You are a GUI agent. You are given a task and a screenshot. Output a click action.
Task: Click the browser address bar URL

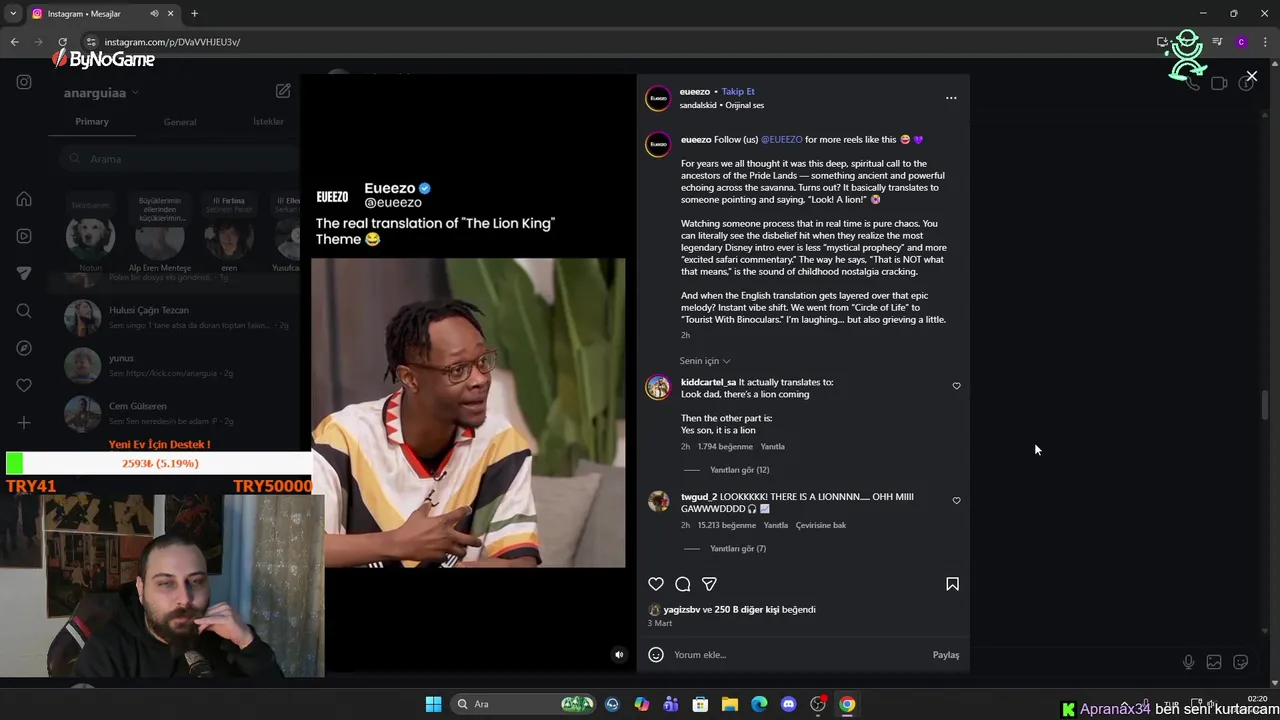172,42
